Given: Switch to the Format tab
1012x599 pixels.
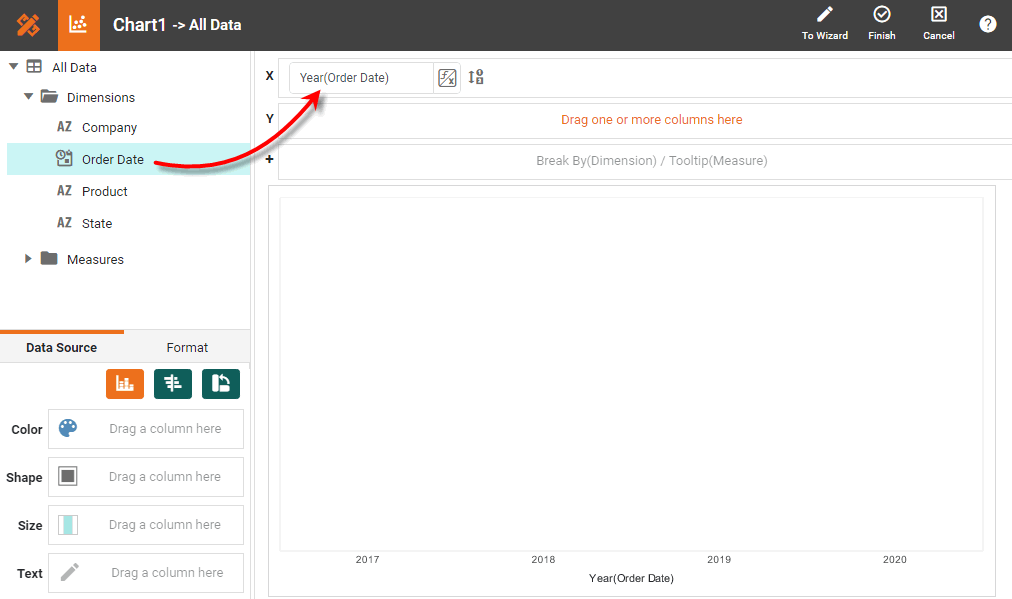Looking at the screenshot, I should point(187,347).
